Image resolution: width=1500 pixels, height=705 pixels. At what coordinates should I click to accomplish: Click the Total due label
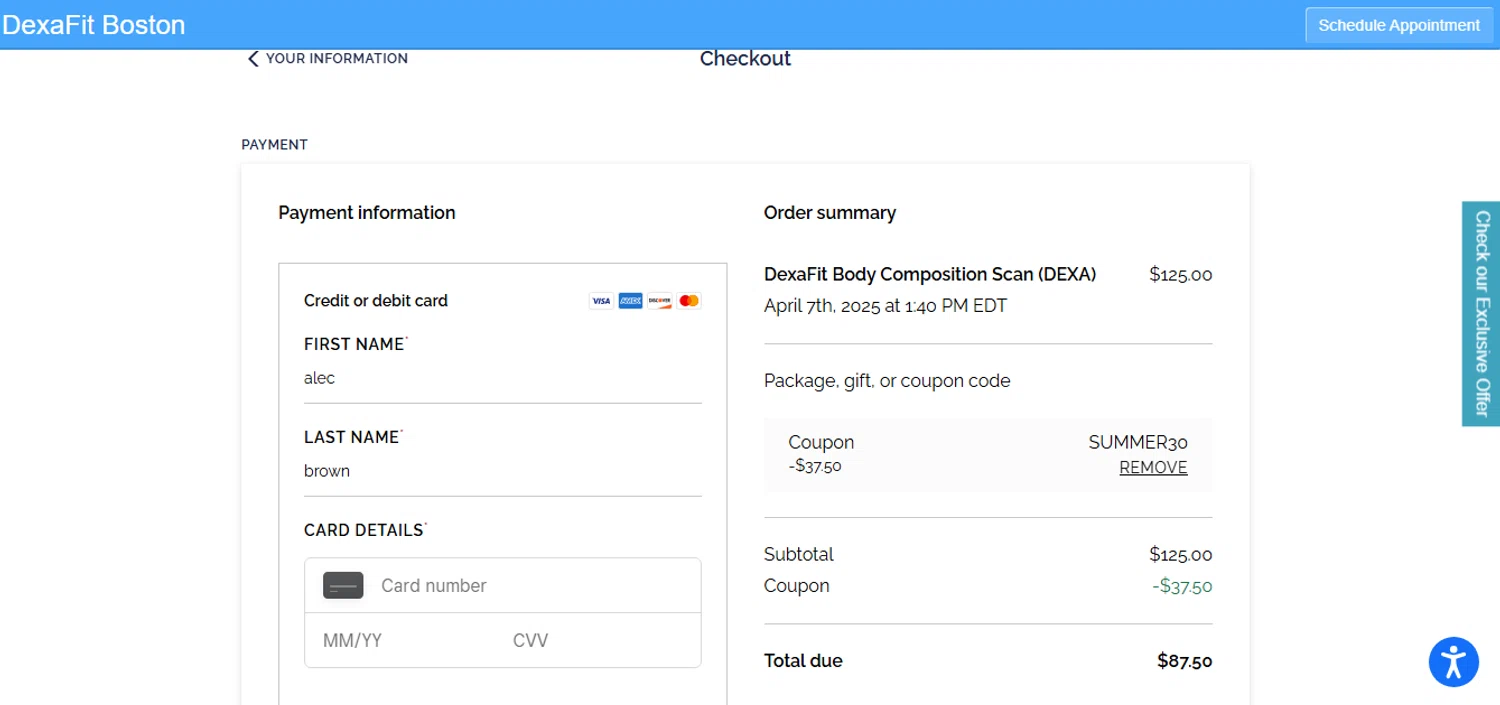[803, 661]
